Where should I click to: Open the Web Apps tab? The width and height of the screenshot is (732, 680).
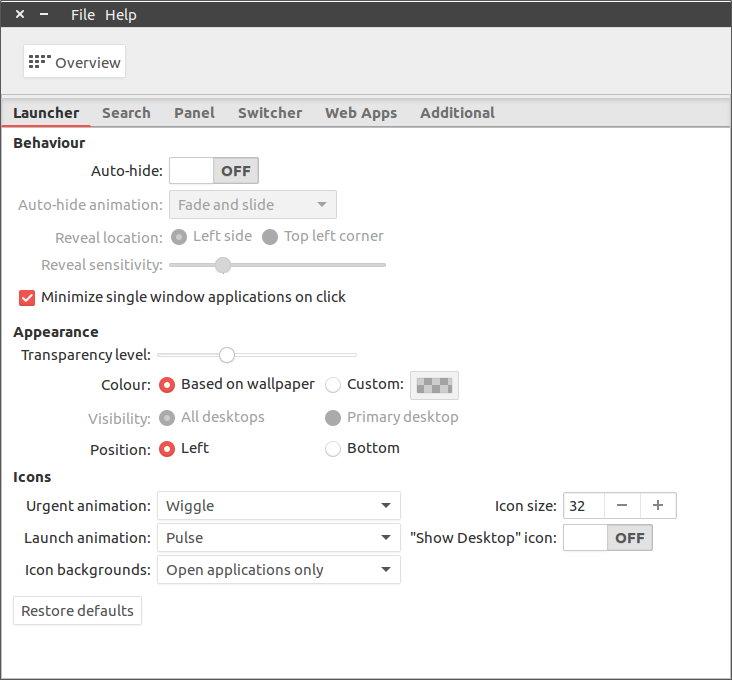pyautogui.click(x=361, y=113)
